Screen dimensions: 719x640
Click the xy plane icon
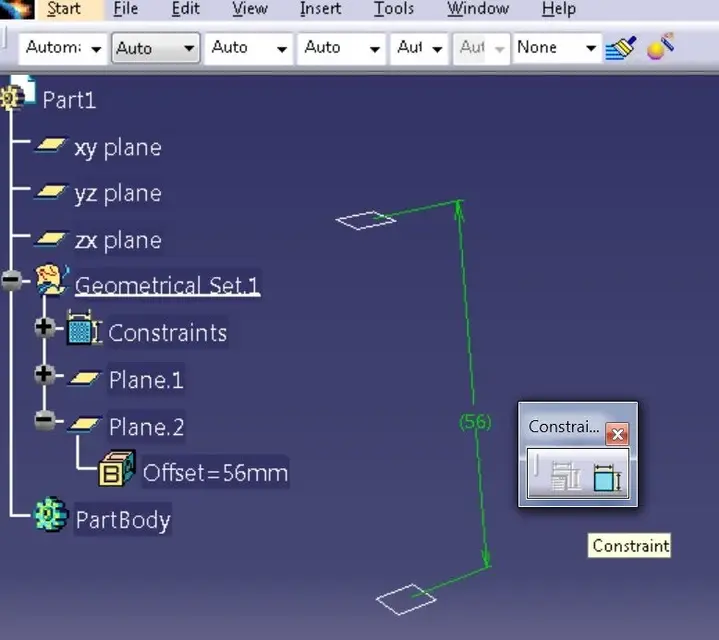tap(51, 146)
